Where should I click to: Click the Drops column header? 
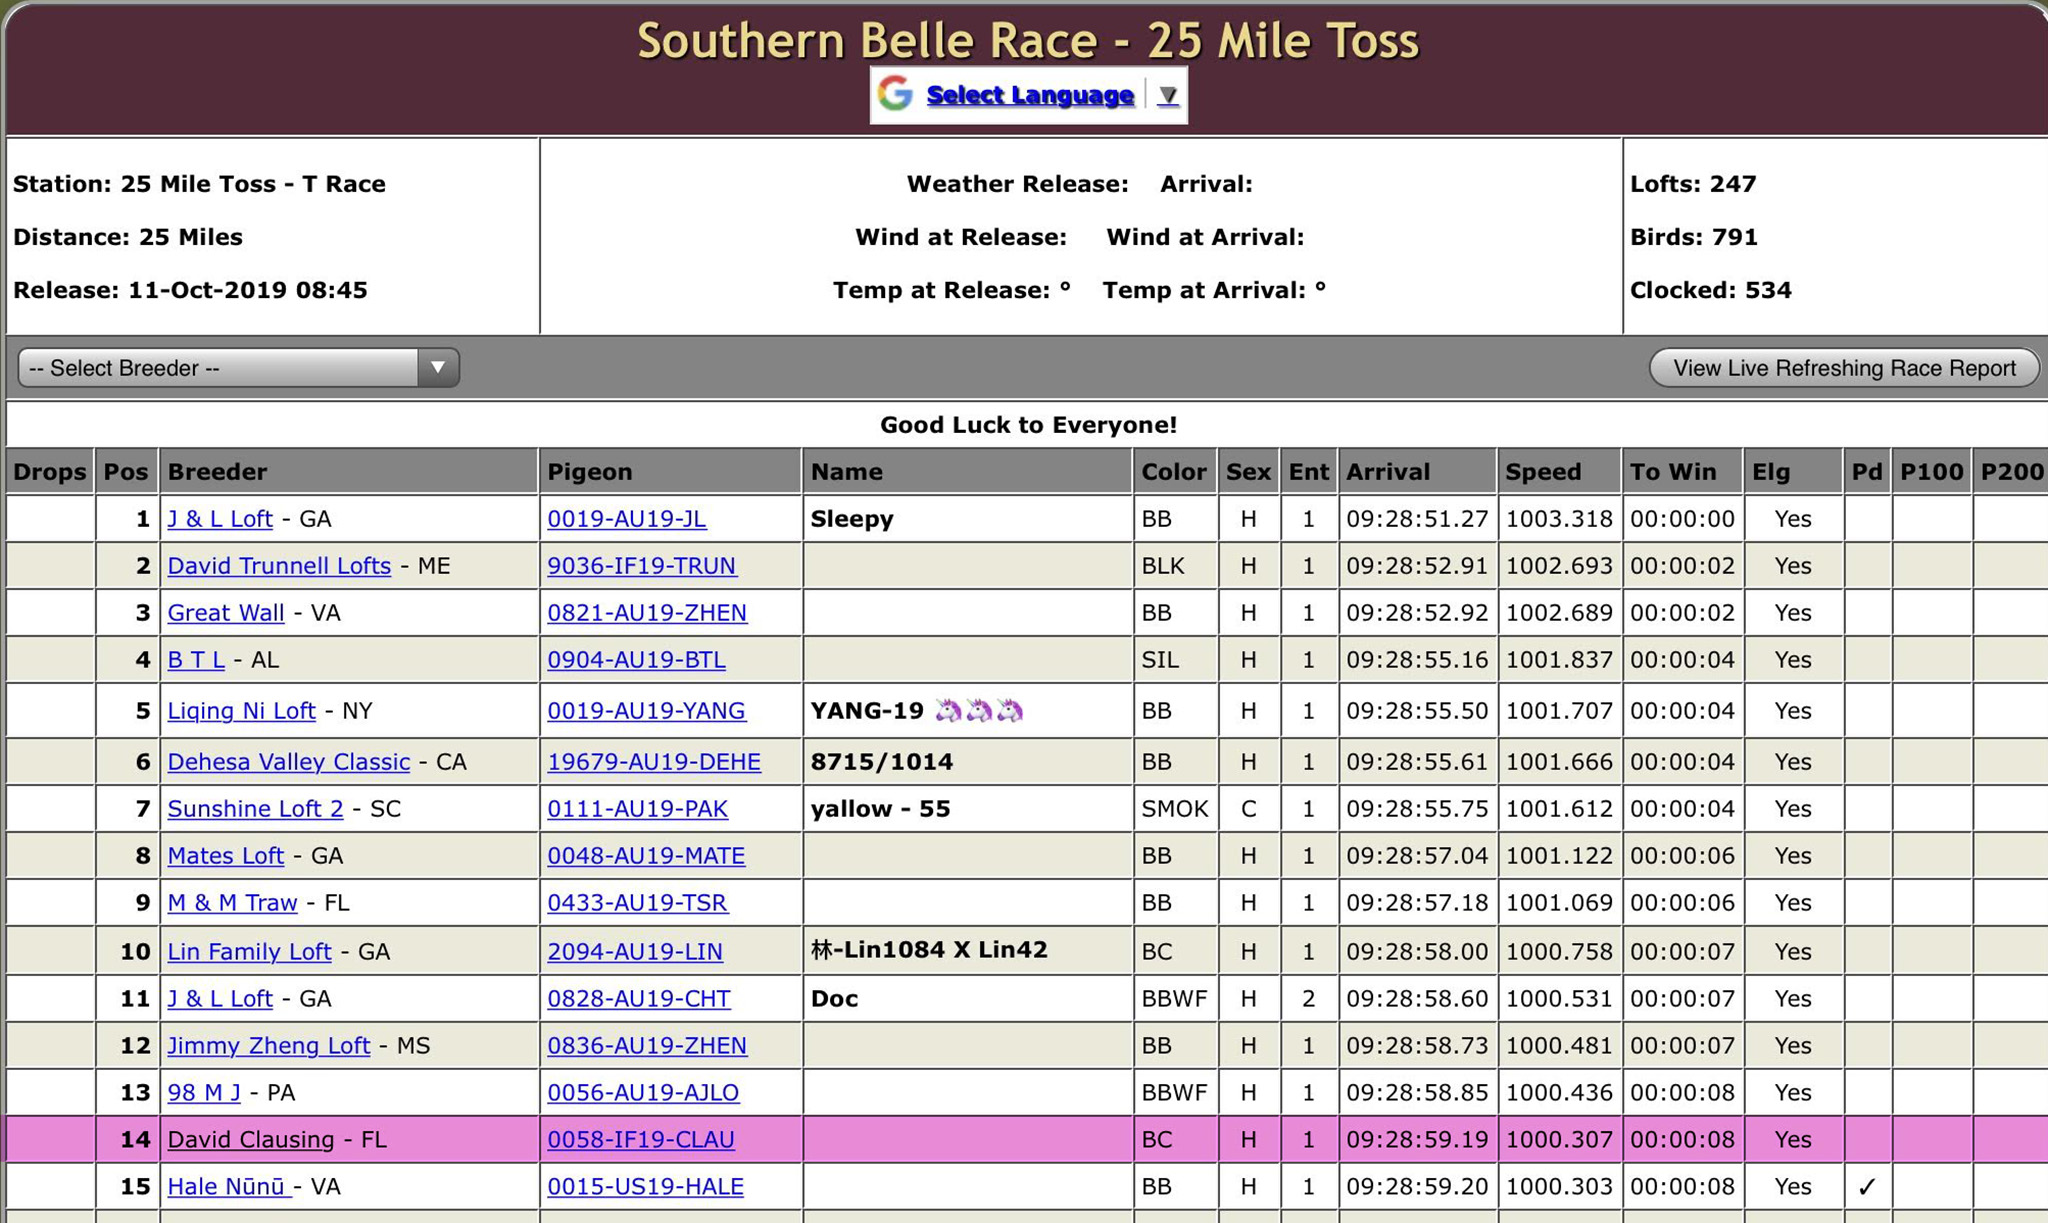tap(49, 472)
